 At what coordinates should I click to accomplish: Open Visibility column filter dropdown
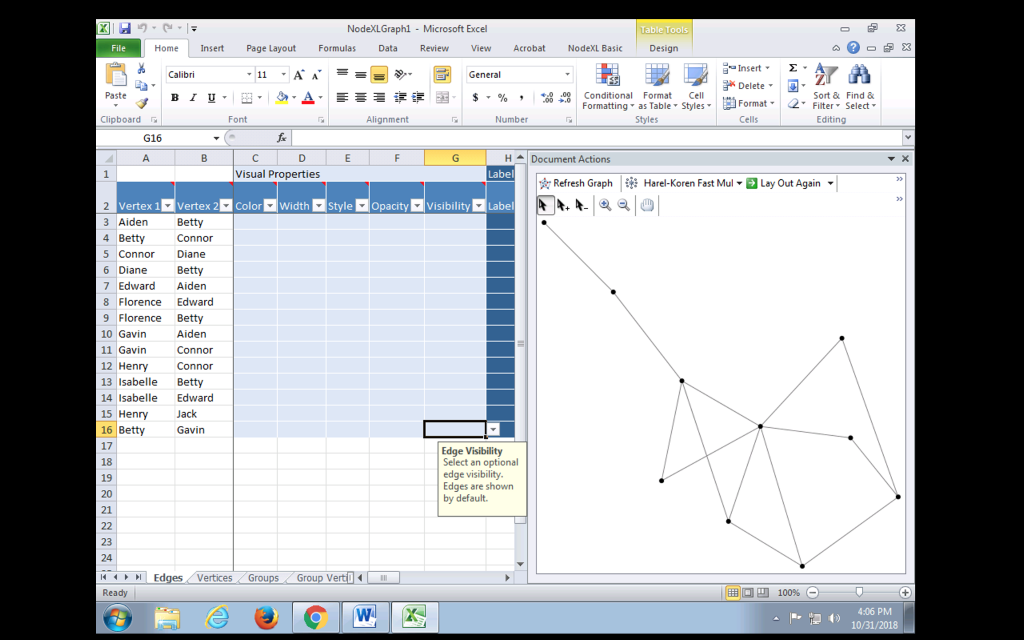tap(479, 206)
